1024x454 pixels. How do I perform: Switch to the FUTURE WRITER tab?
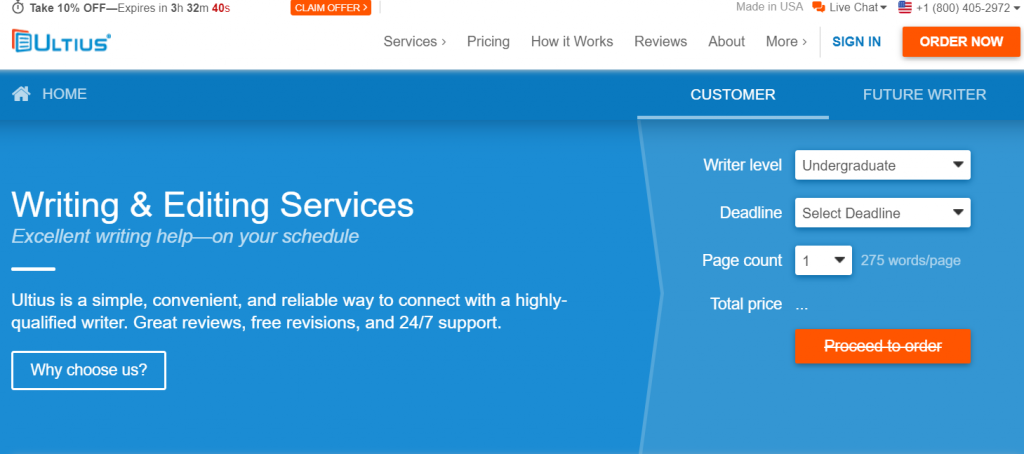925,95
